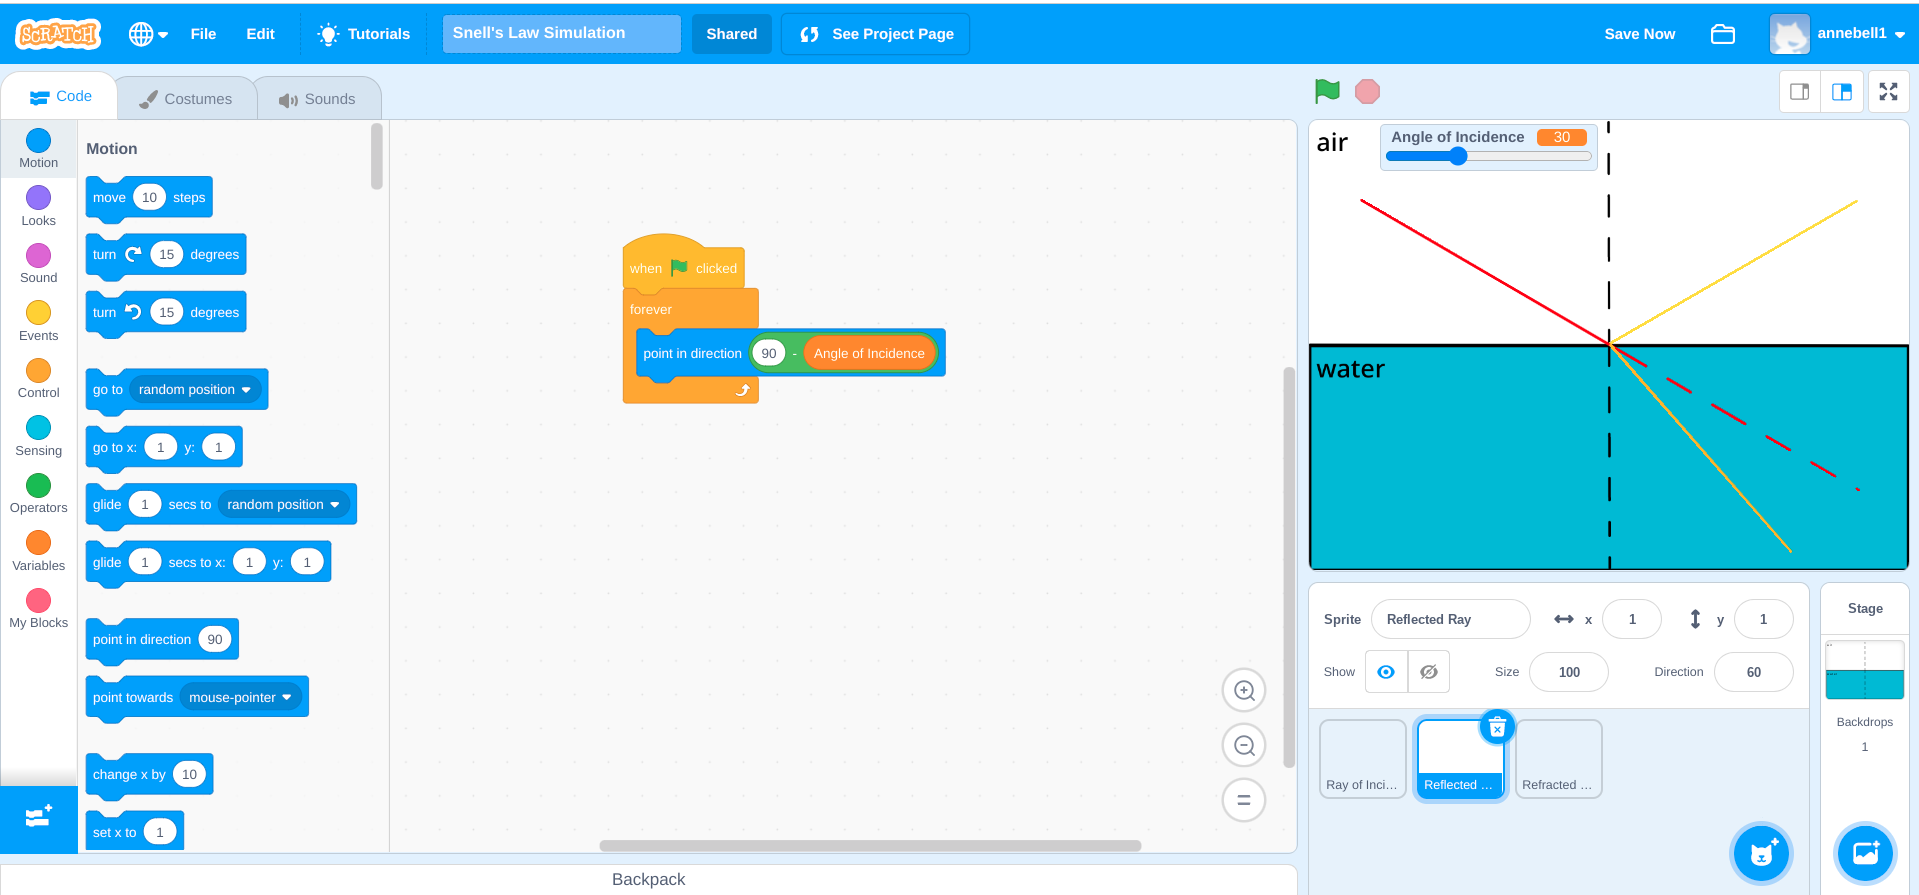Click the workspace horizontal scrollbar
This screenshot has height=895, width=1919.
870,845
